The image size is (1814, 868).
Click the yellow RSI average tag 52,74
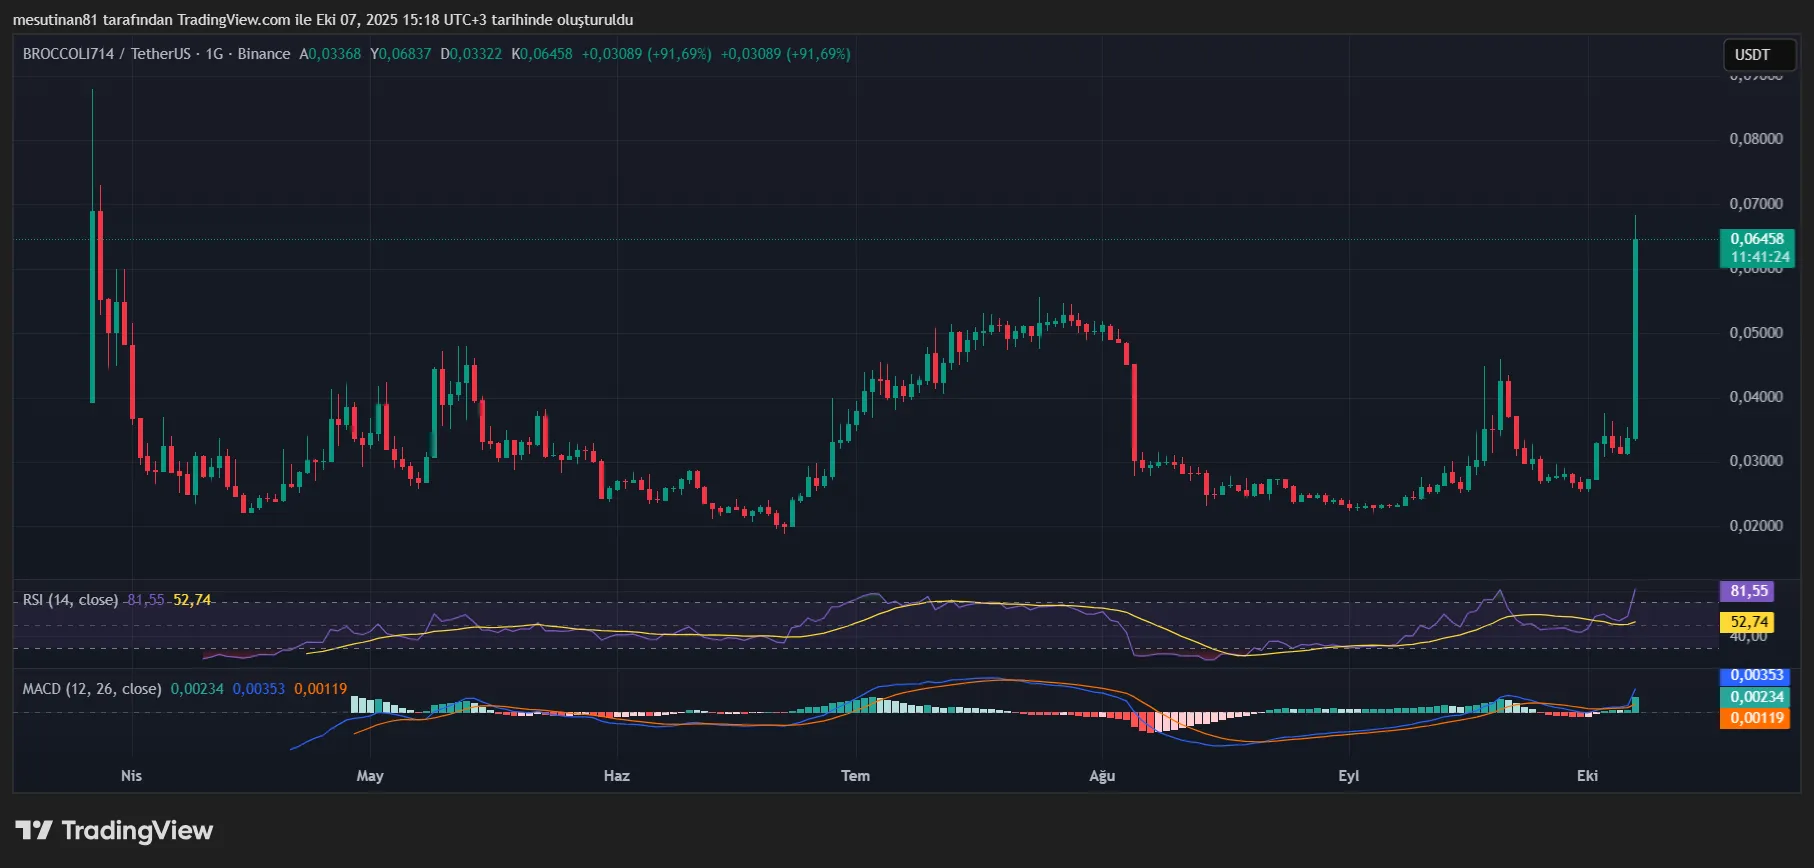click(x=1749, y=622)
